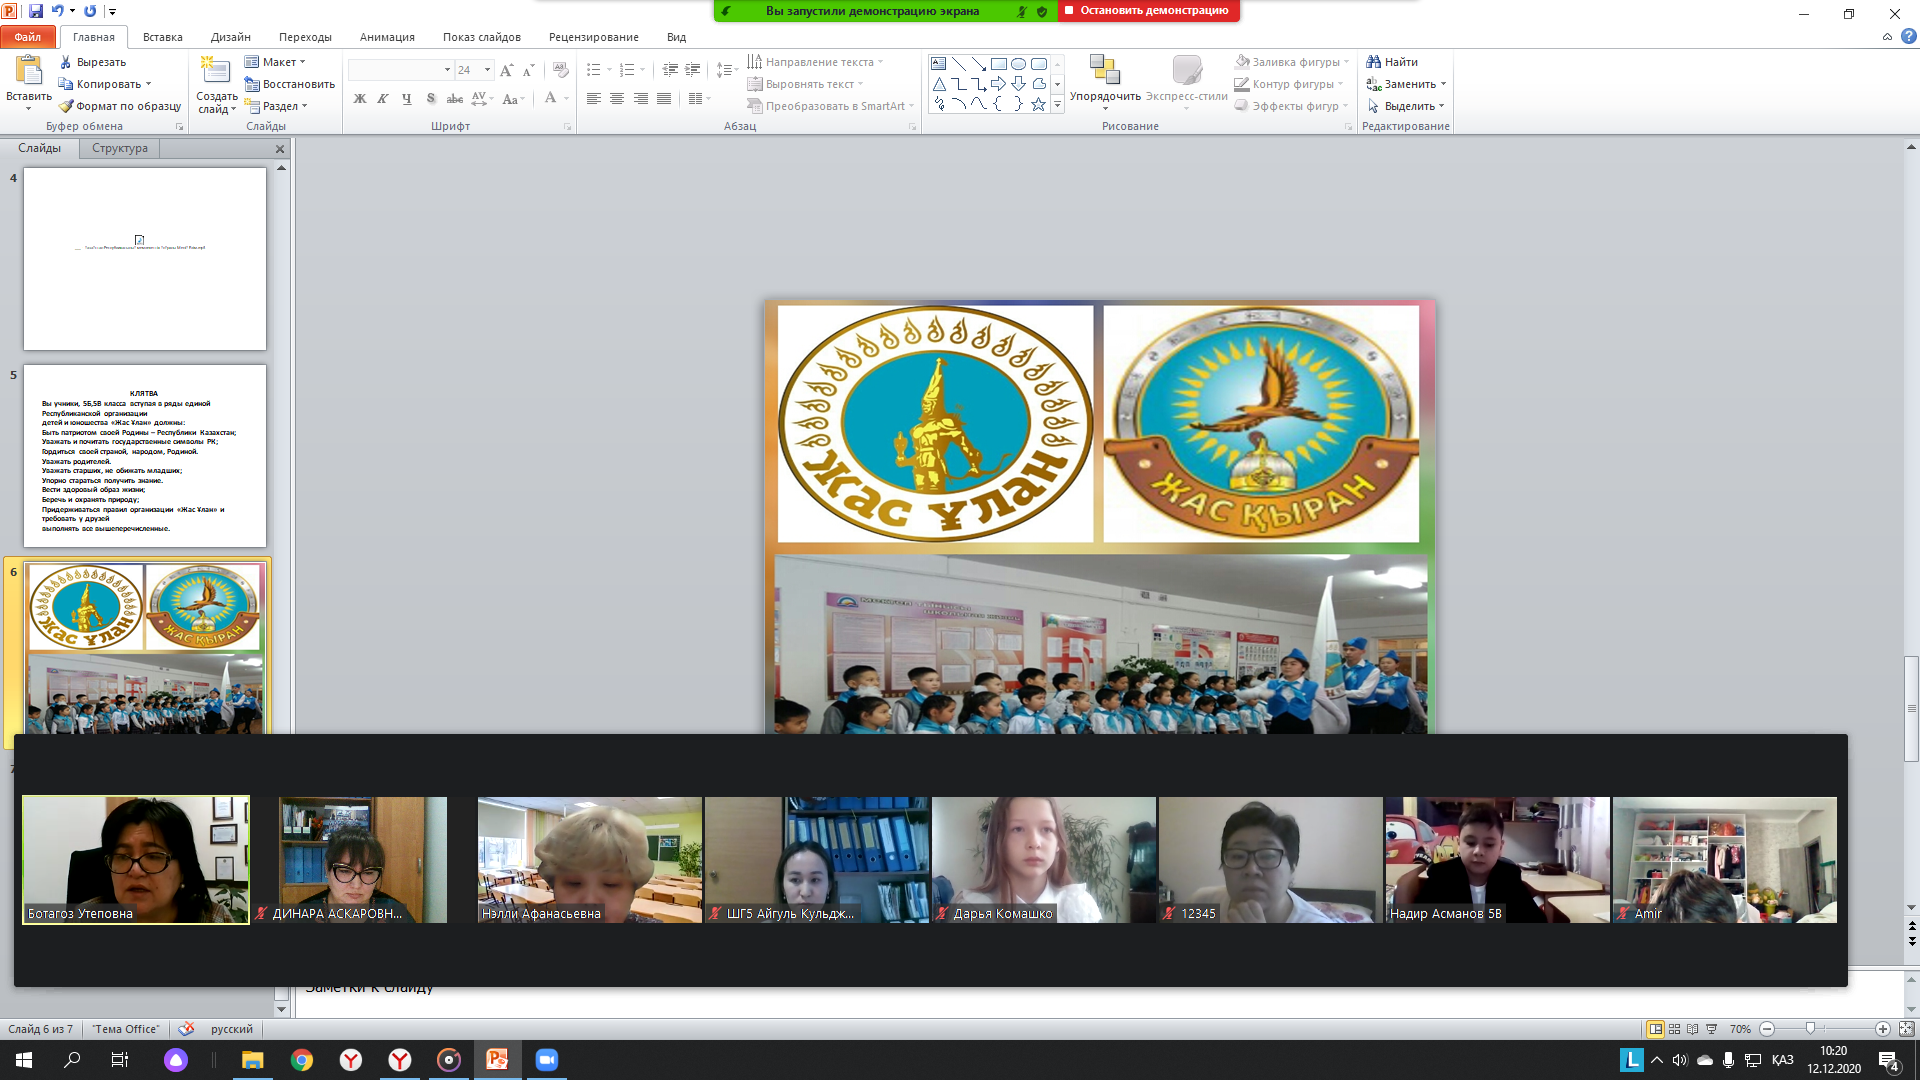Create a new slide (Создать слайд)
1920x1080 pixels.
216,72
